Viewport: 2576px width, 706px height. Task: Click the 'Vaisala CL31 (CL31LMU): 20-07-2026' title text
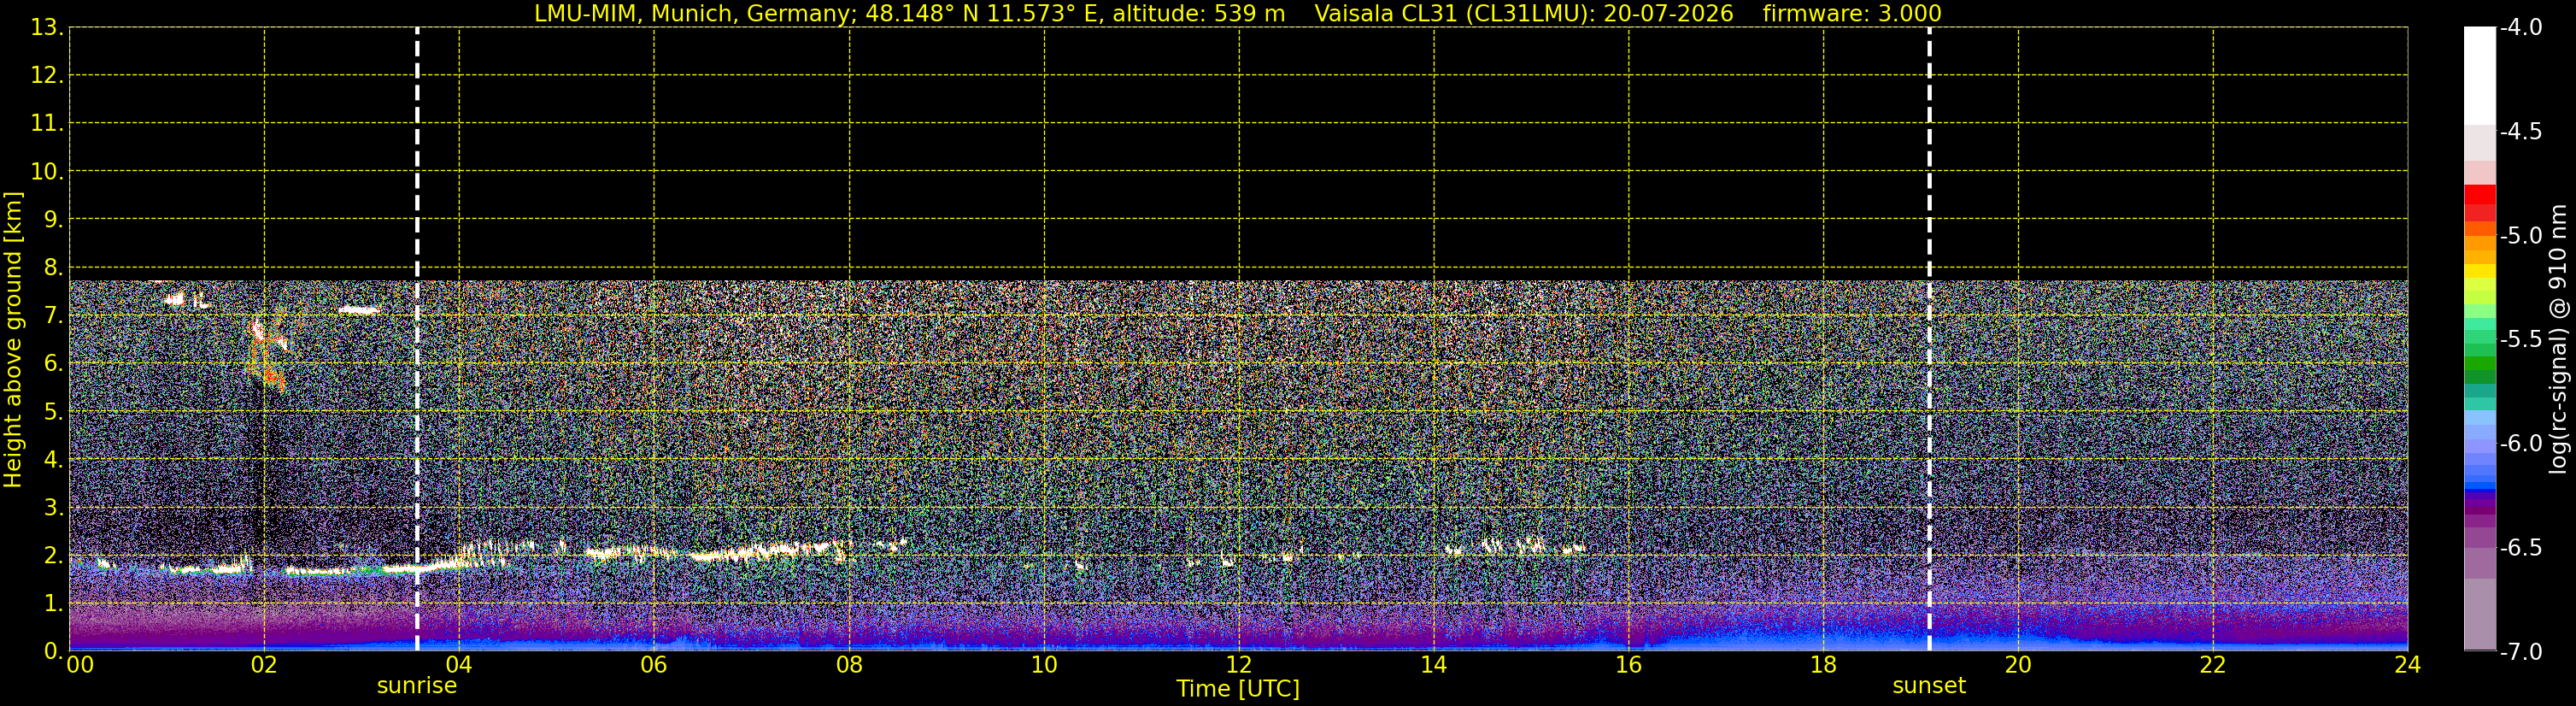click(1523, 14)
